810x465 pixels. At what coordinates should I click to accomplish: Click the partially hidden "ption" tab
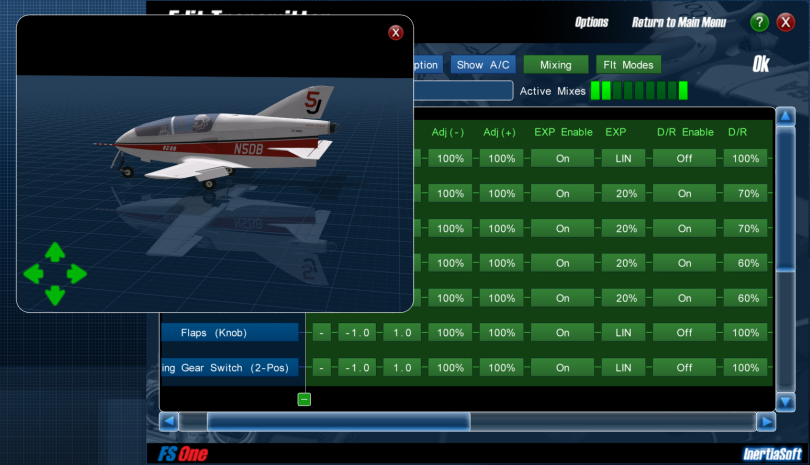coord(428,65)
